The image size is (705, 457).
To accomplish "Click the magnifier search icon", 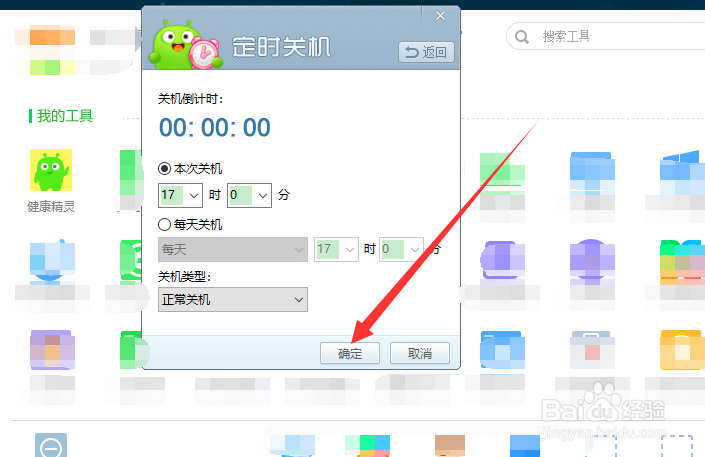I will coord(522,37).
